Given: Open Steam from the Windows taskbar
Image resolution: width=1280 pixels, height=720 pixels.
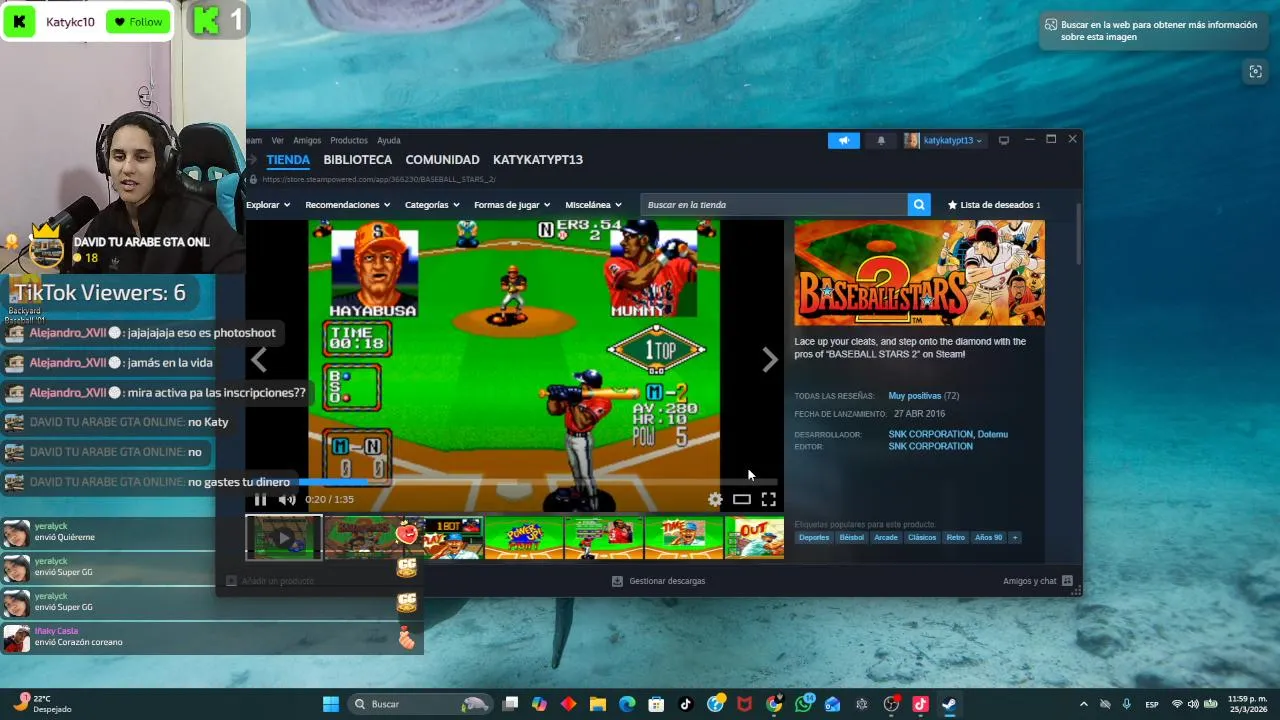Looking at the screenshot, I should coord(949,704).
